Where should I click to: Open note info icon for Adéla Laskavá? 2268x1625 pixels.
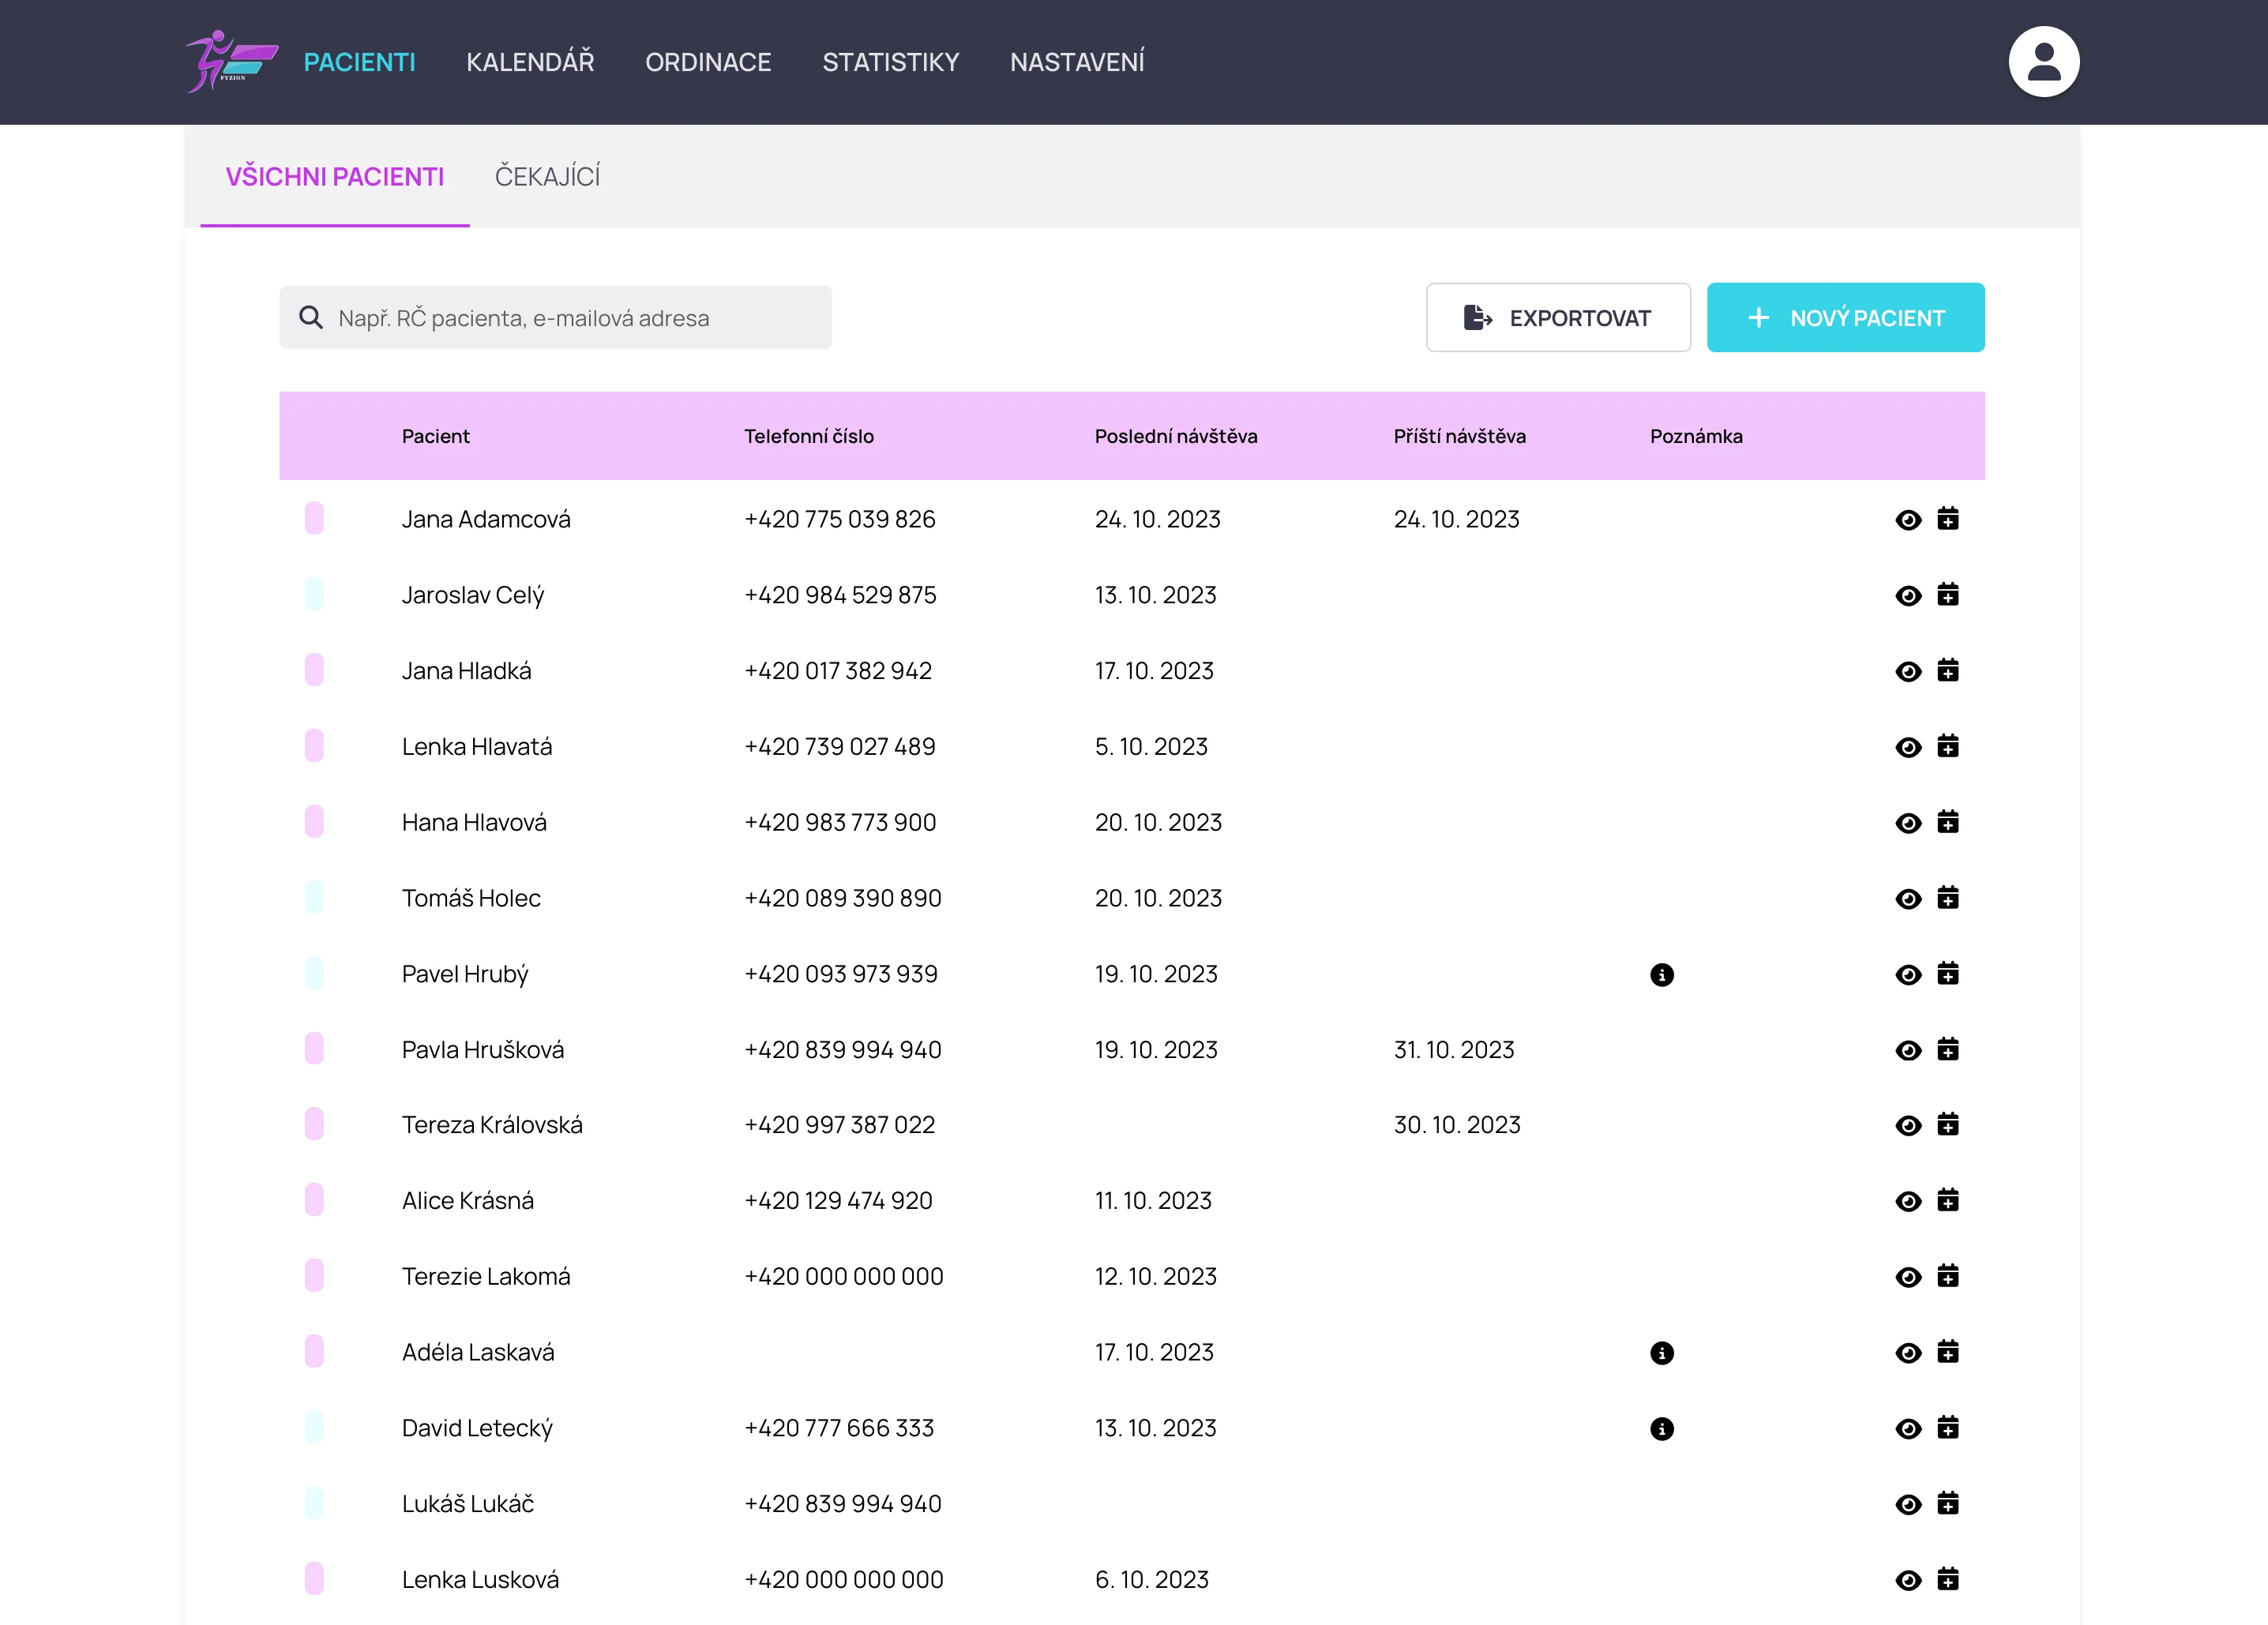1661,1353
